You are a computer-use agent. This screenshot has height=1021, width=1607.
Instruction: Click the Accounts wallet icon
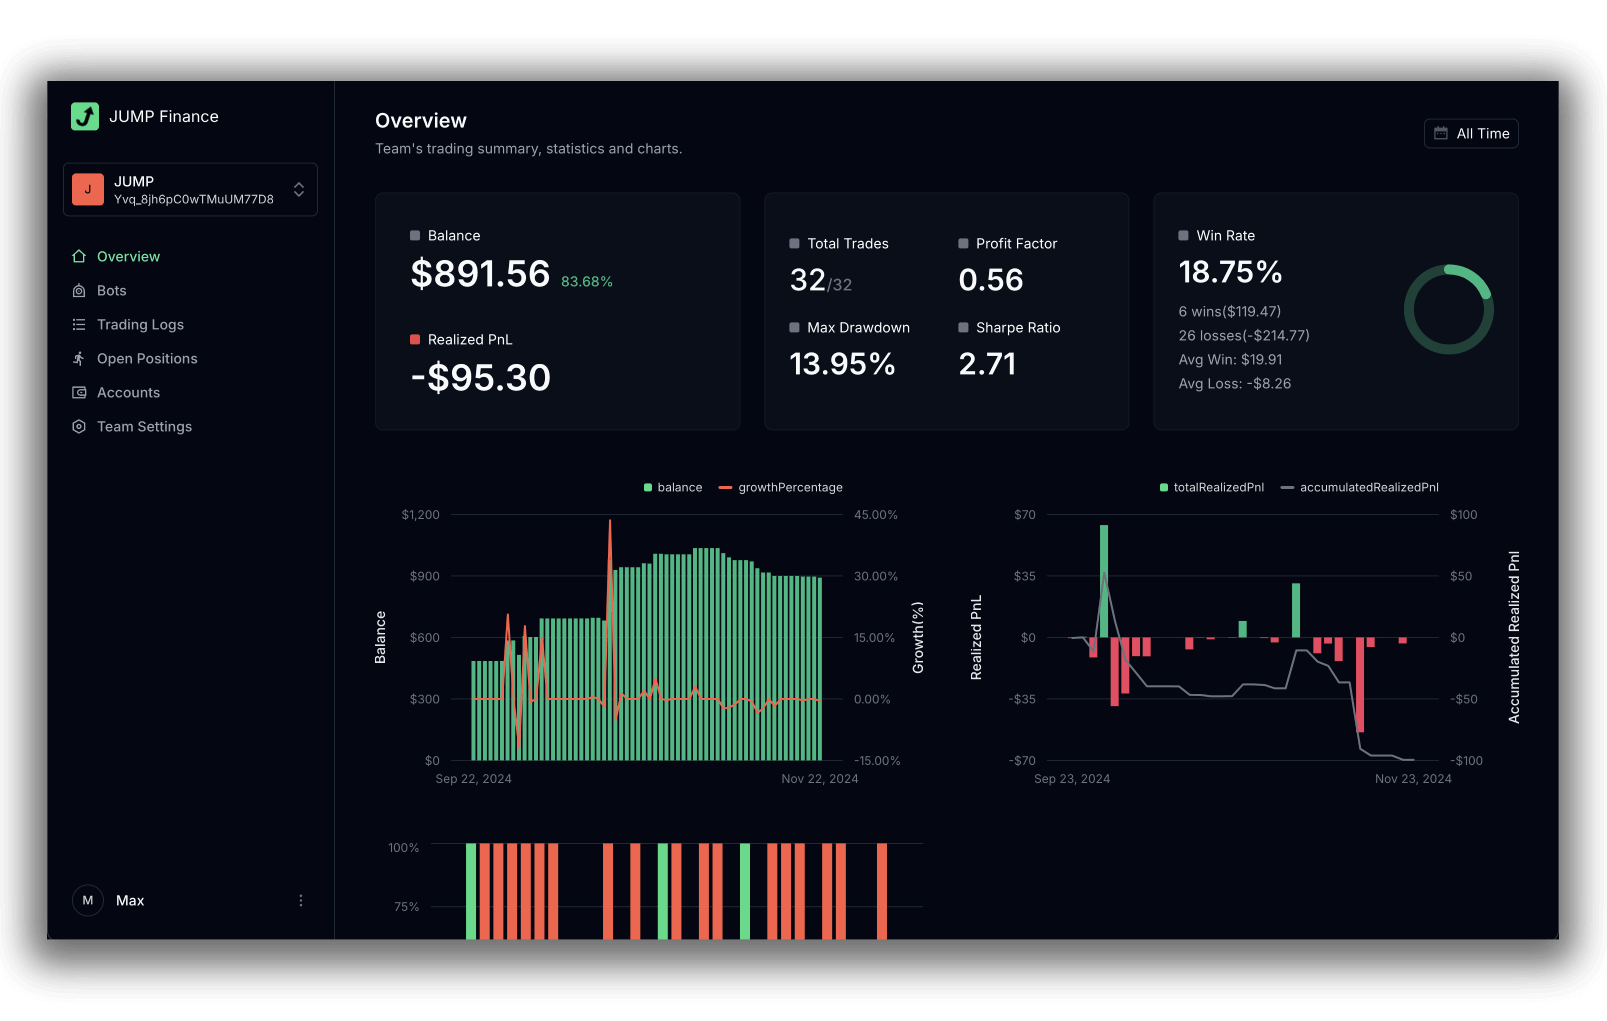coord(79,393)
